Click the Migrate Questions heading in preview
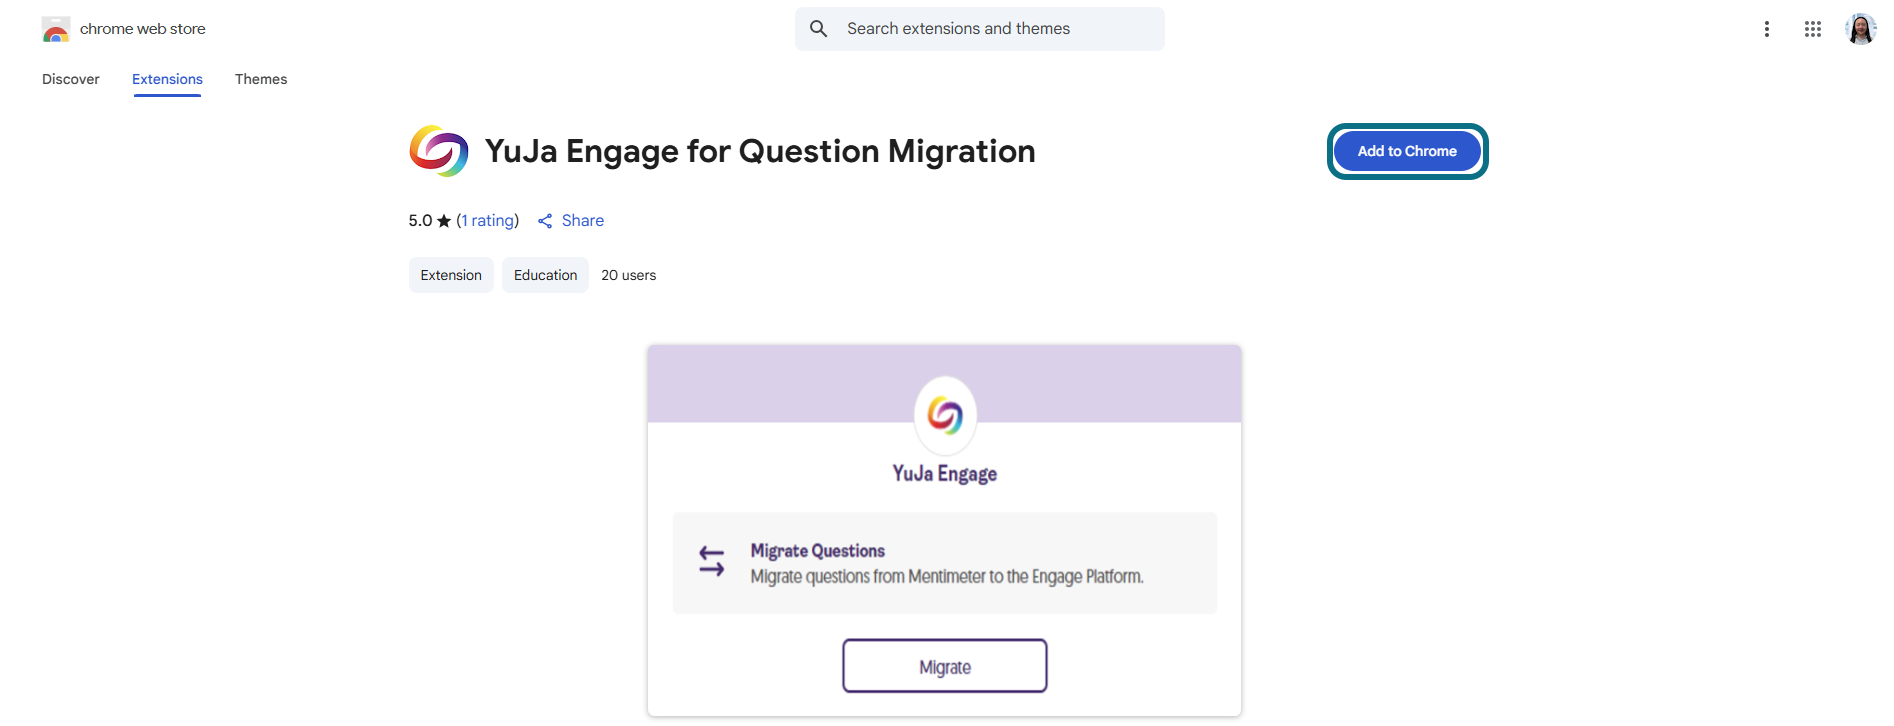The image size is (1894, 726). pyautogui.click(x=818, y=551)
